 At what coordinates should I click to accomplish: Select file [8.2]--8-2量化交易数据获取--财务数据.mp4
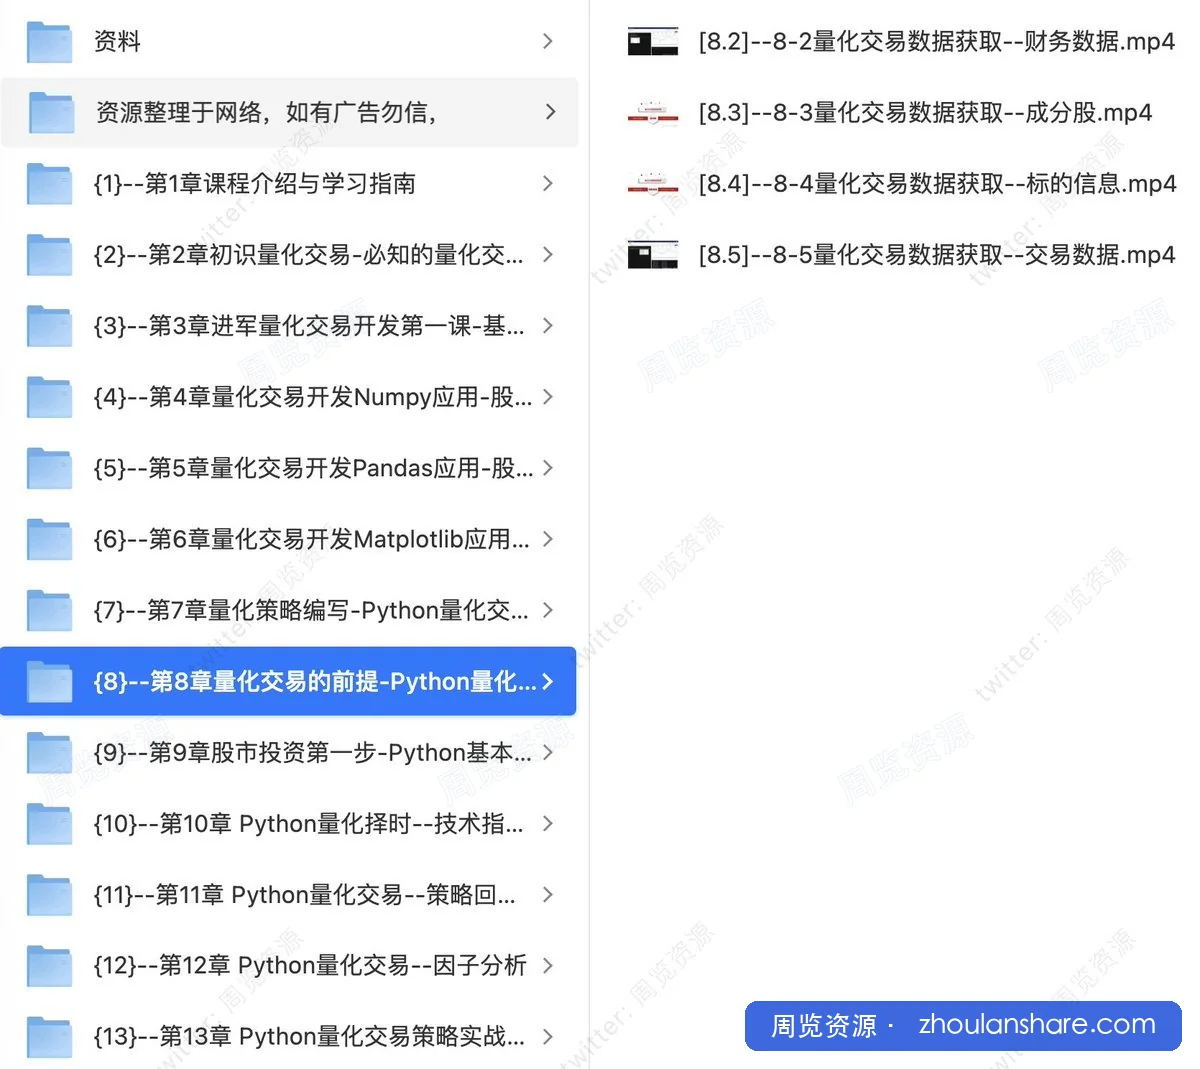tap(936, 42)
